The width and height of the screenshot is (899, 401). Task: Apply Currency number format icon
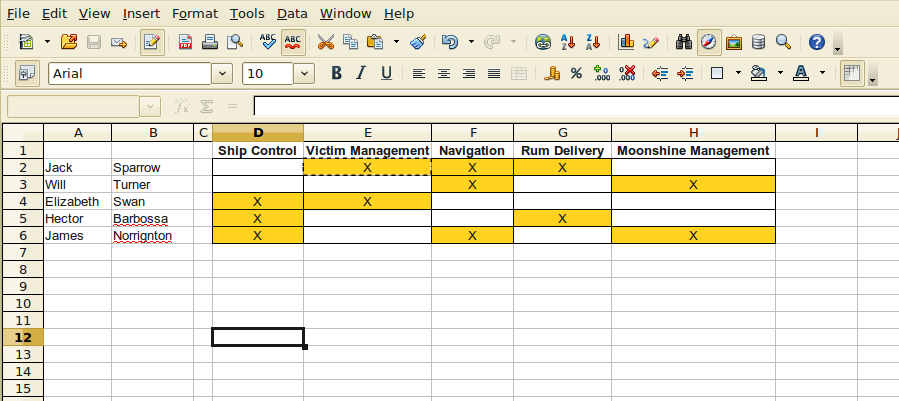pos(552,73)
